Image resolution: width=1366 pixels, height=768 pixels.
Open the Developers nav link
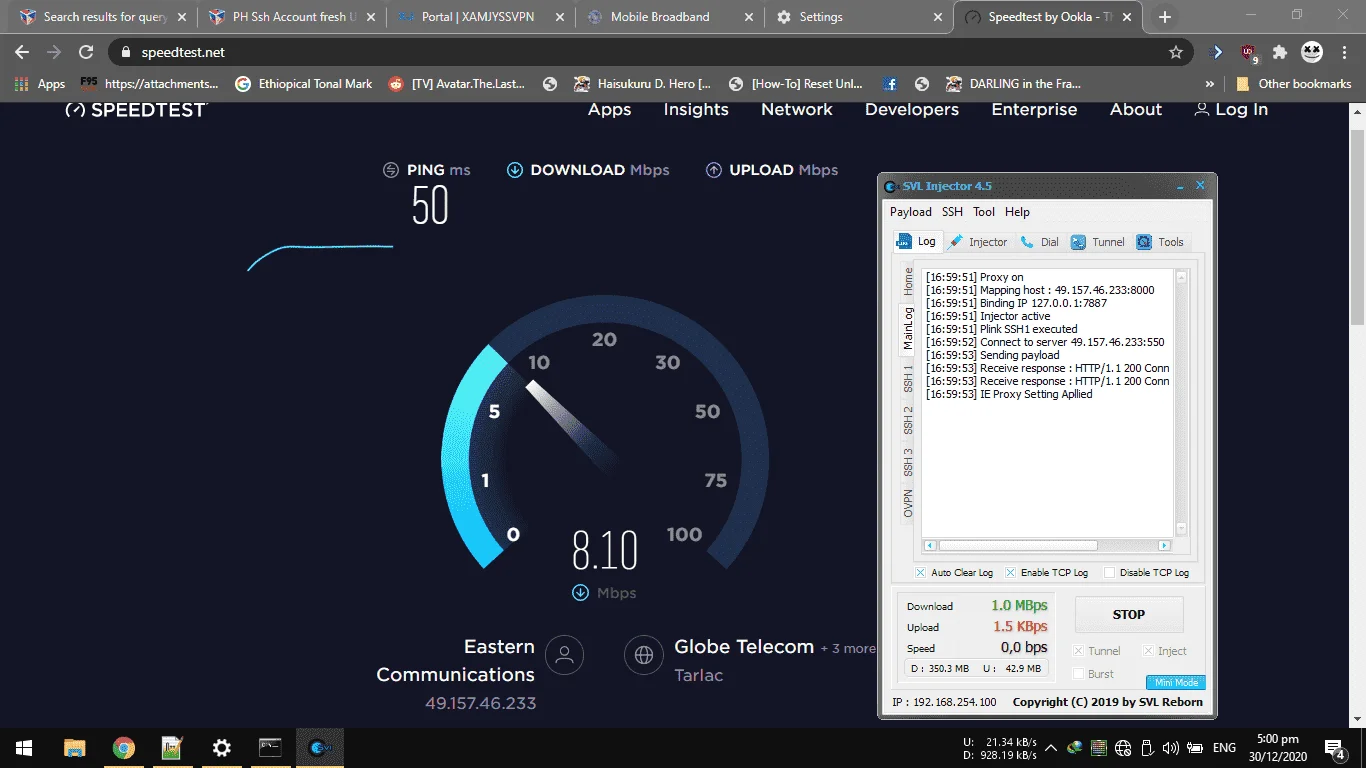tap(912, 110)
